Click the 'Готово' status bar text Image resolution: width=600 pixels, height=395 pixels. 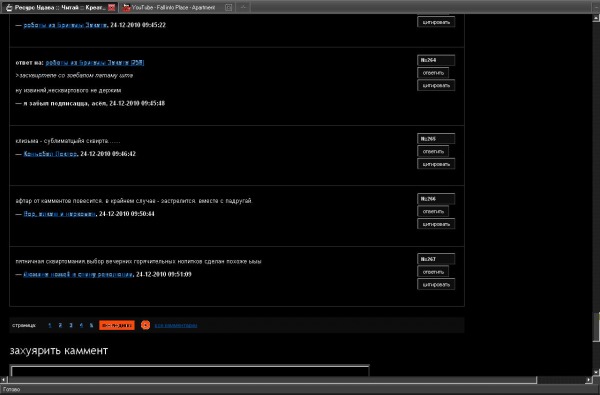click(x=11, y=390)
